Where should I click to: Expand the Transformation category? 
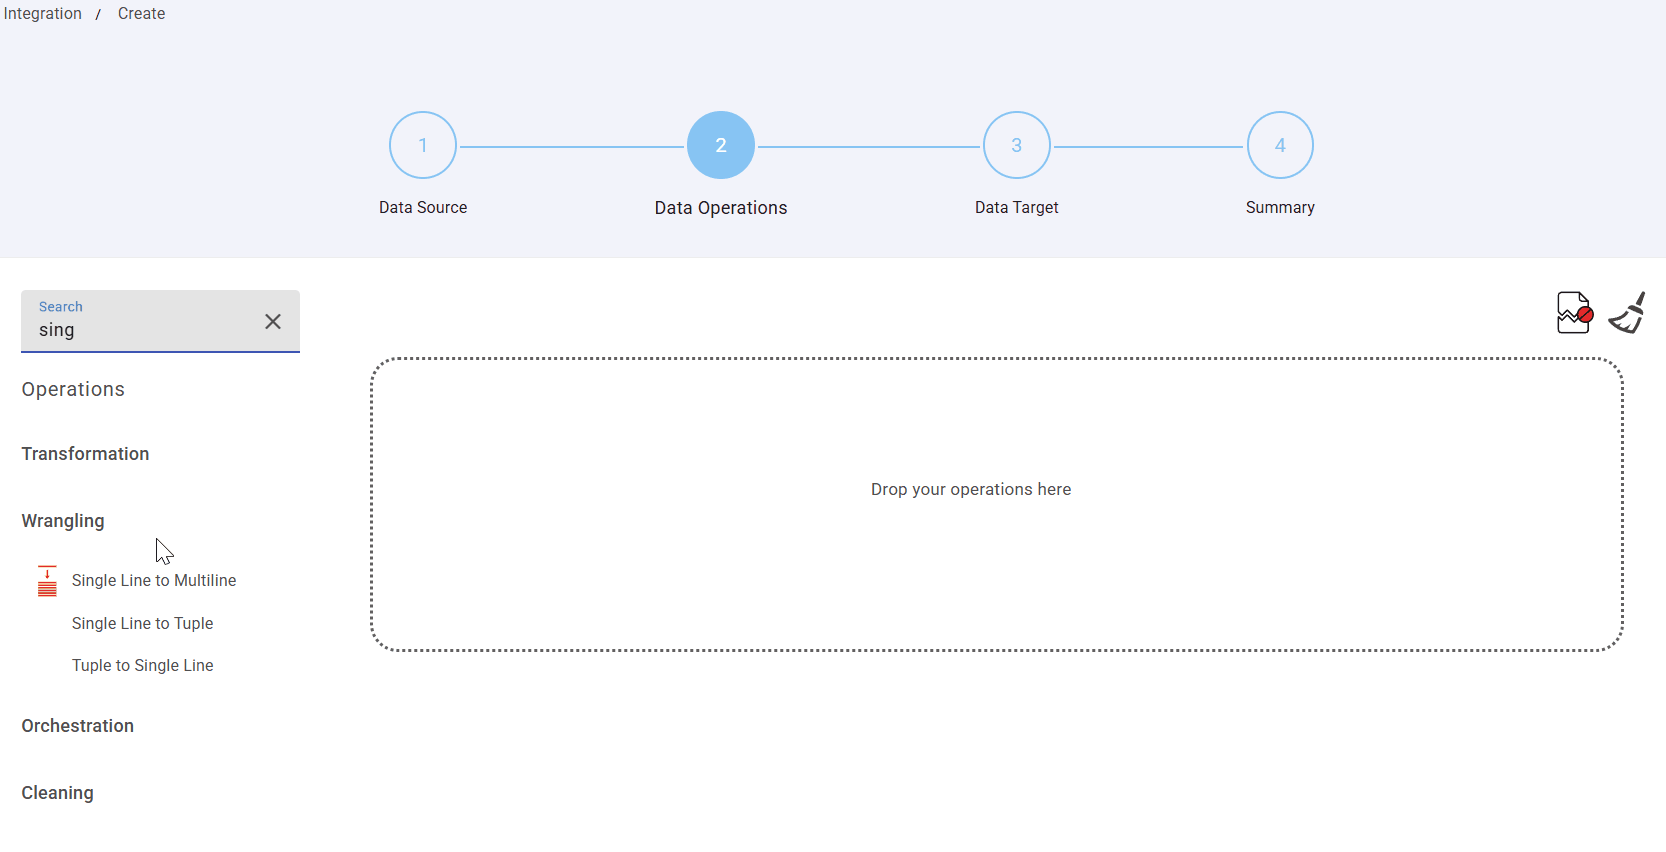click(x=85, y=454)
